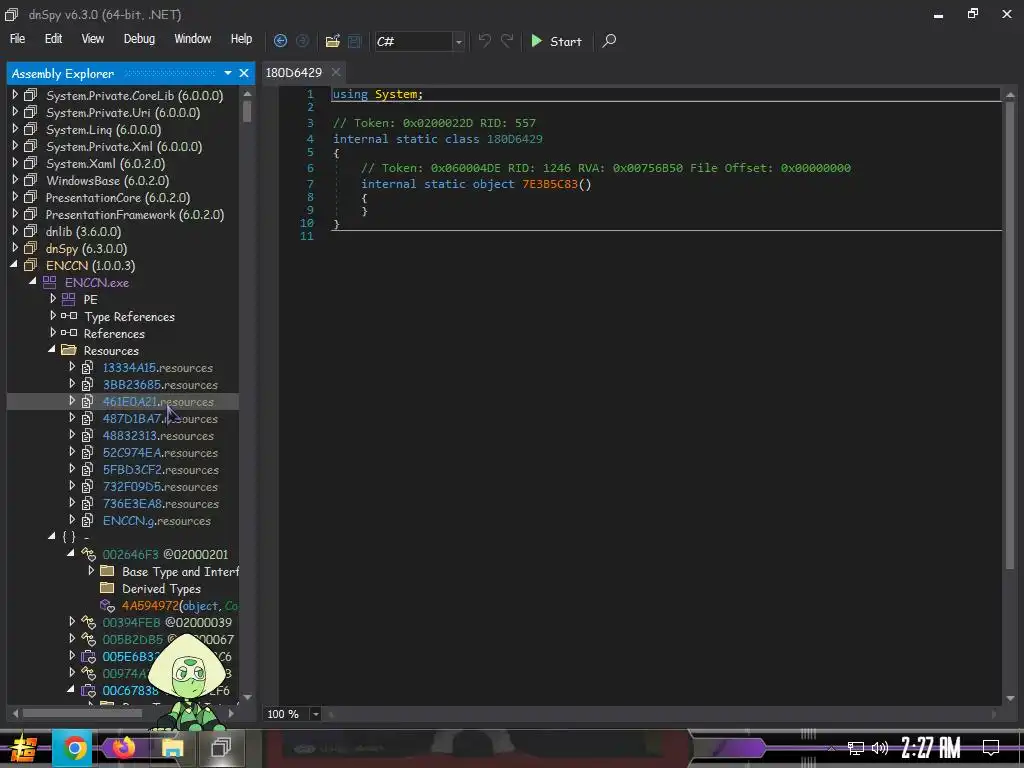Collapse the Resources folder node
This screenshot has height=768, width=1024.
pyautogui.click(x=52, y=349)
